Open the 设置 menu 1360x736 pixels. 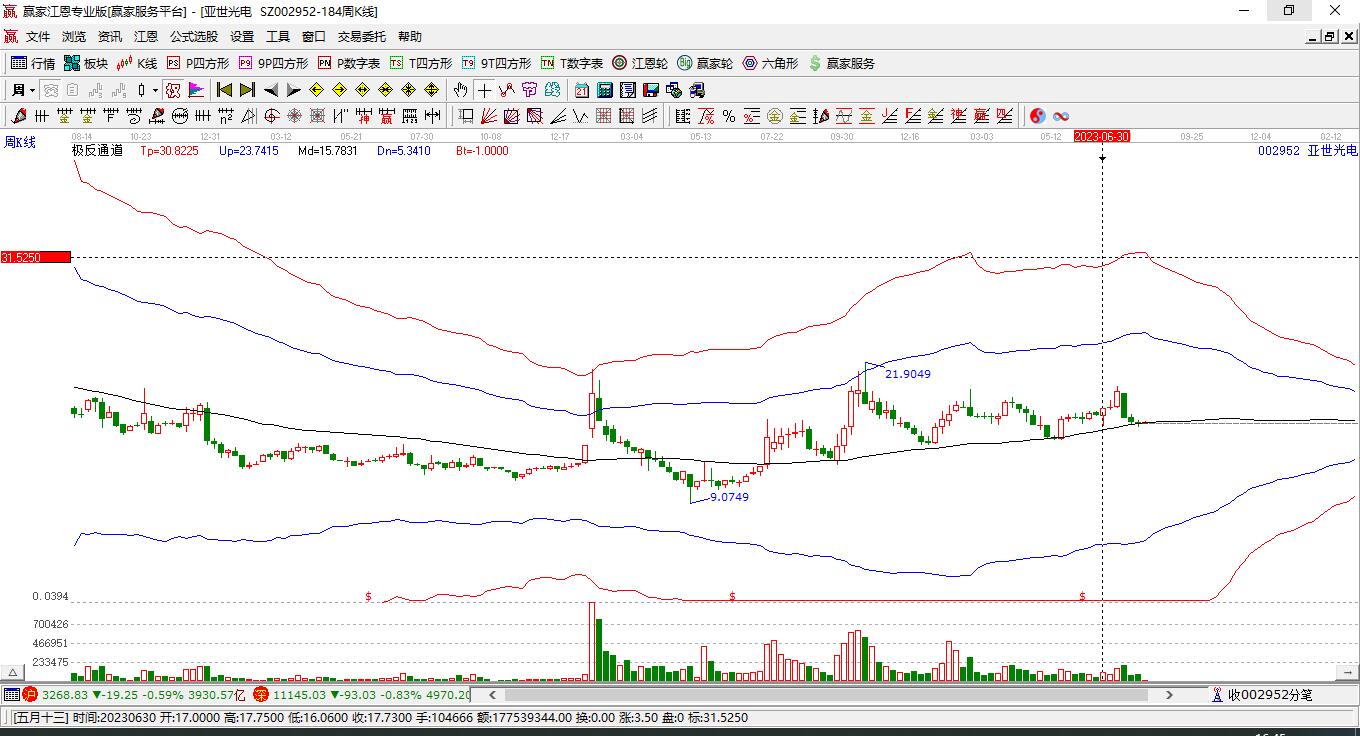[x=242, y=37]
